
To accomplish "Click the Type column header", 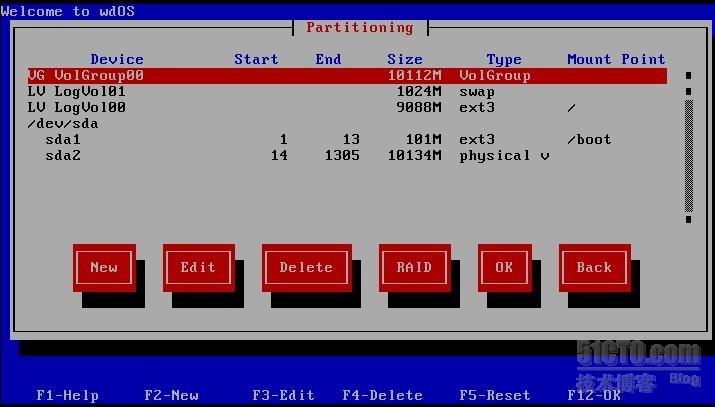I will [x=504, y=59].
